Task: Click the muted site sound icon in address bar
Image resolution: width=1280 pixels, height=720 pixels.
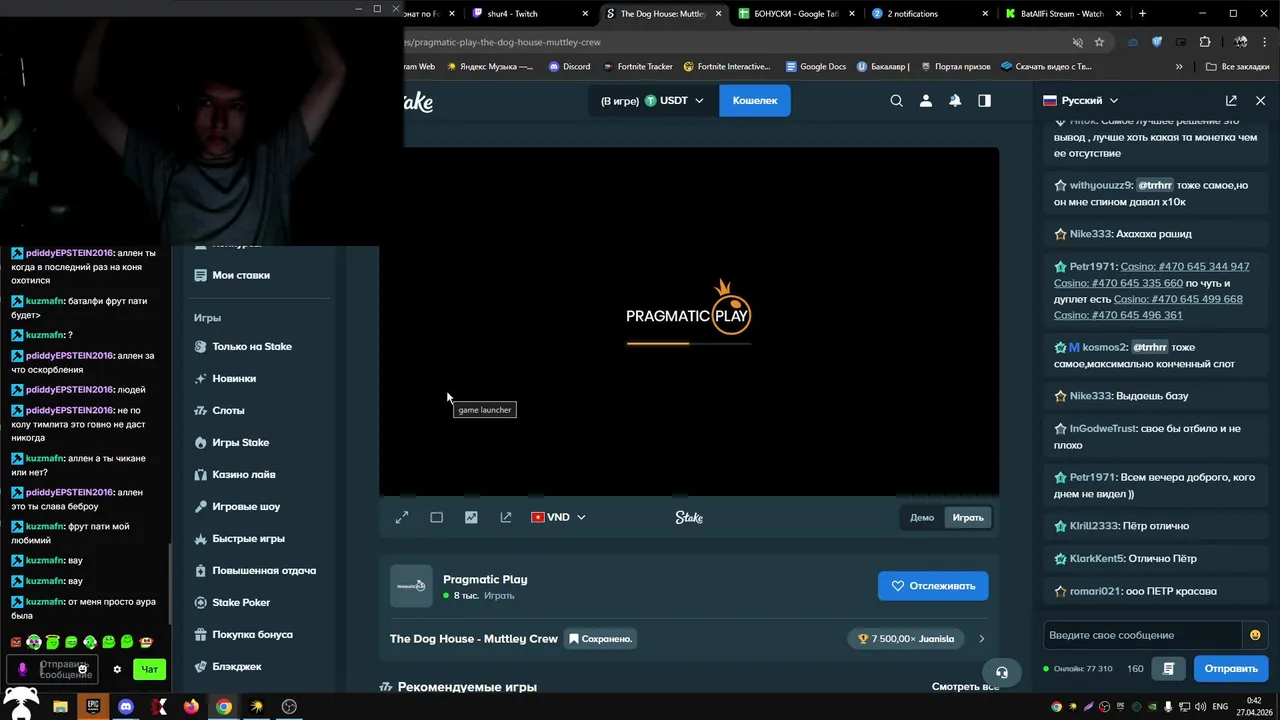Action: (x=1077, y=42)
